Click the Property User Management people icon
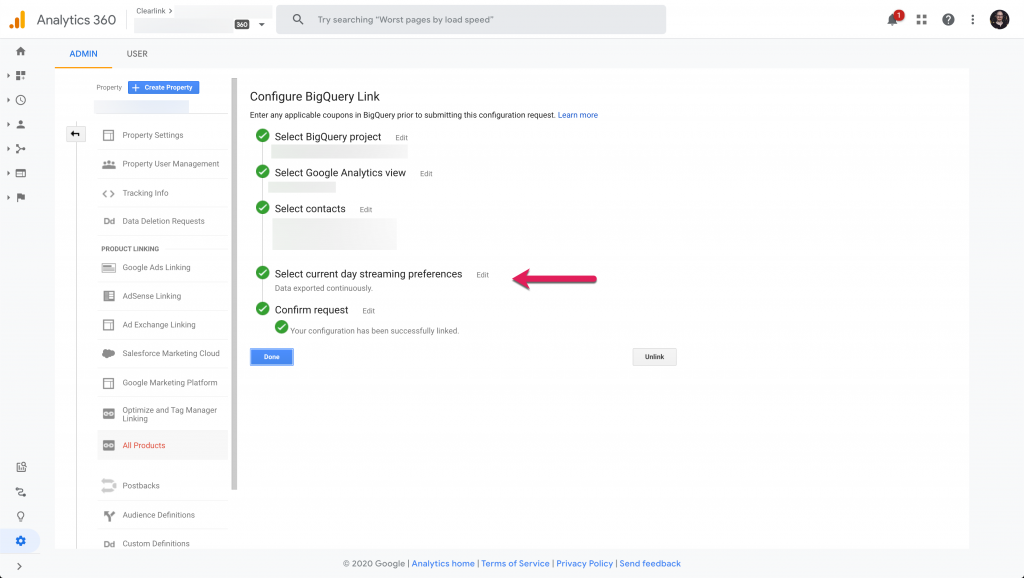The image size is (1024, 578). pyautogui.click(x=108, y=164)
